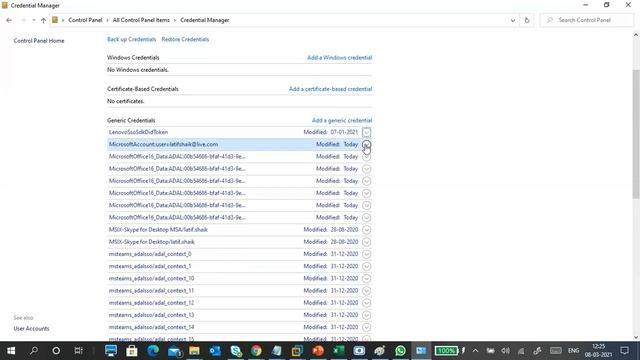Expand LenovoSsoSdkDidToken credential
The height and width of the screenshot is (360, 640).
(x=367, y=132)
